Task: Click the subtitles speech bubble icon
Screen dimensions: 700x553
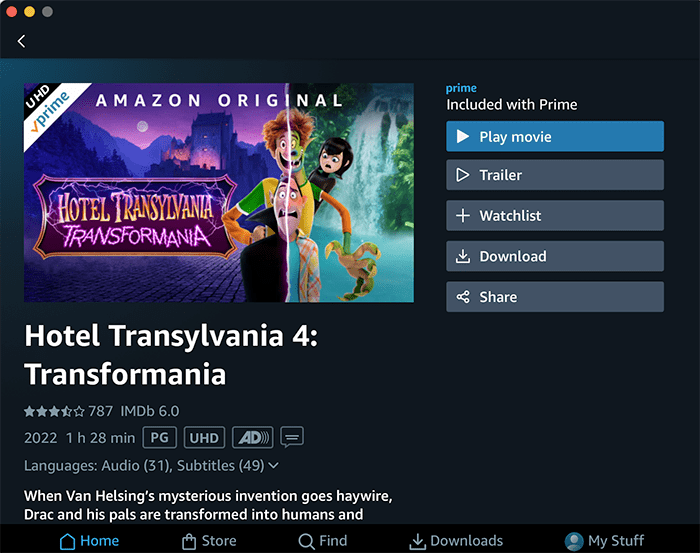Action: pos(292,437)
